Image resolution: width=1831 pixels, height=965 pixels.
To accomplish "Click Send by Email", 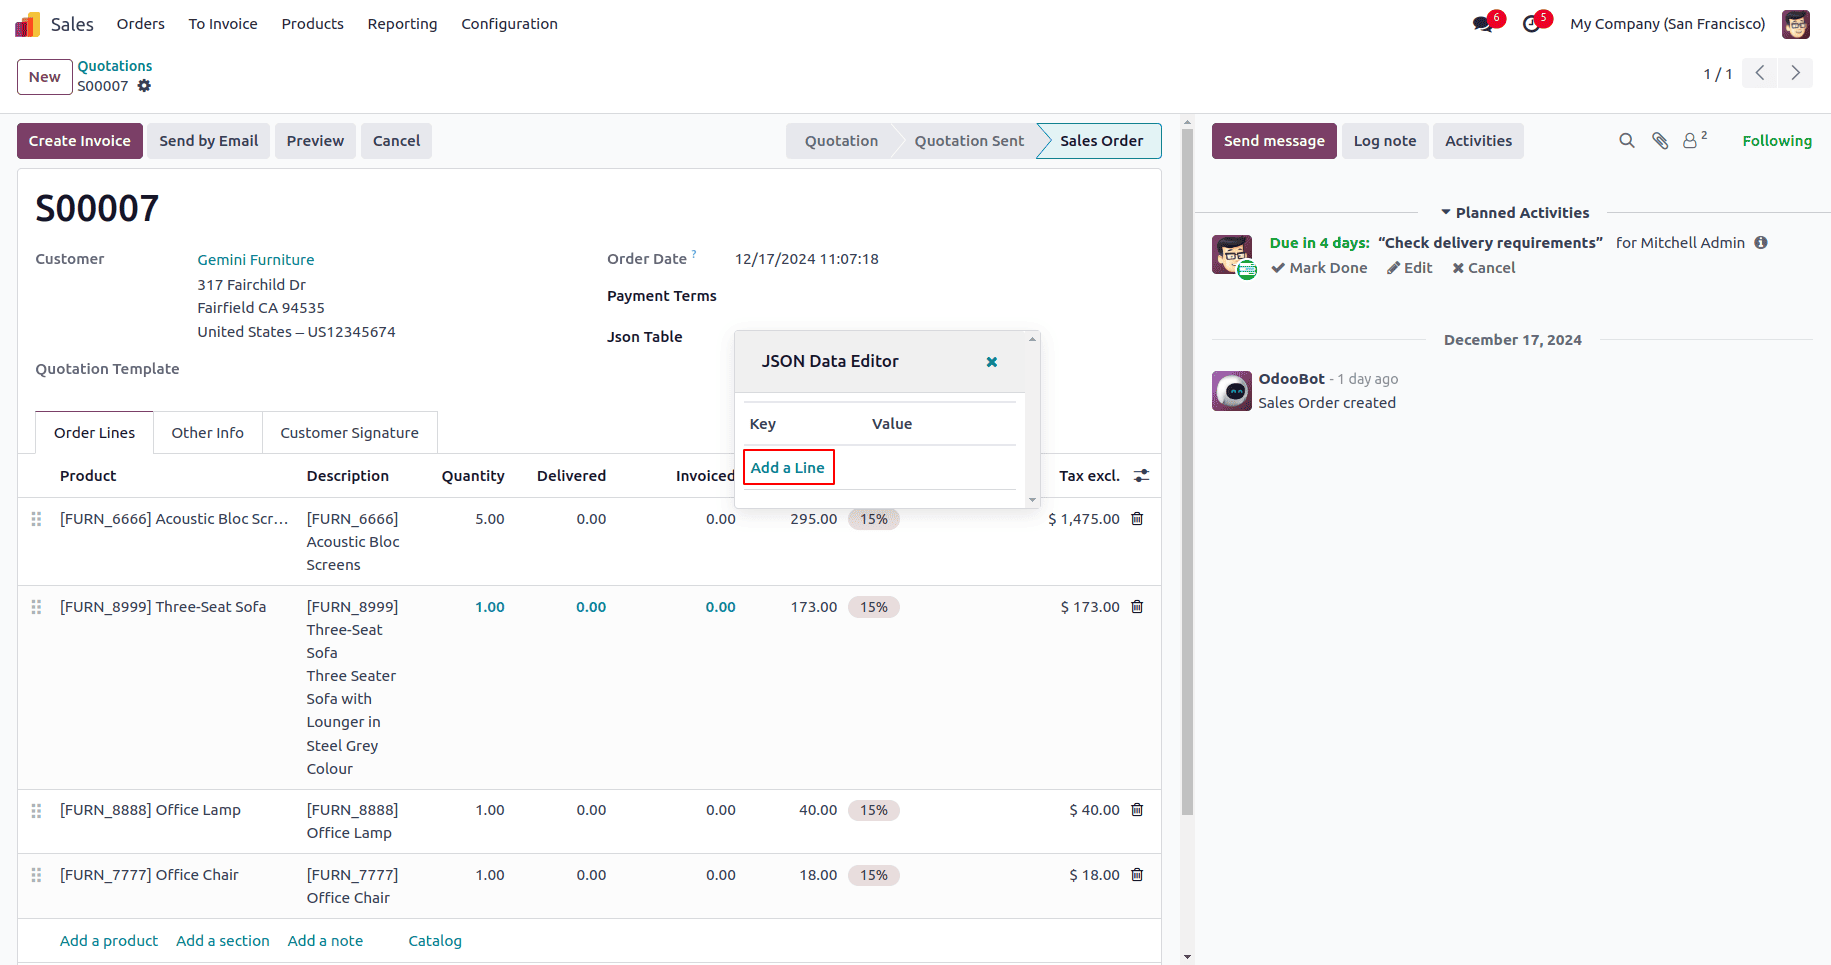I will [209, 141].
